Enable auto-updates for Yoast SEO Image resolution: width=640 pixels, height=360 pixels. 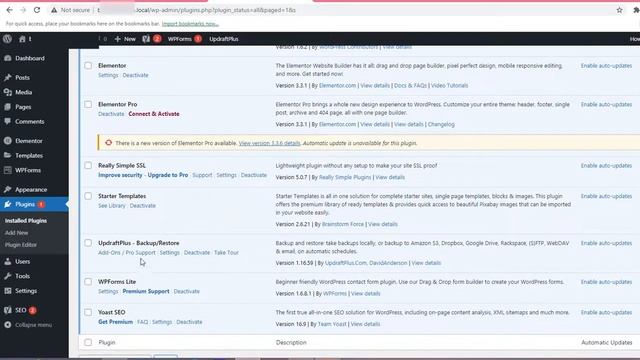click(606, 313)
